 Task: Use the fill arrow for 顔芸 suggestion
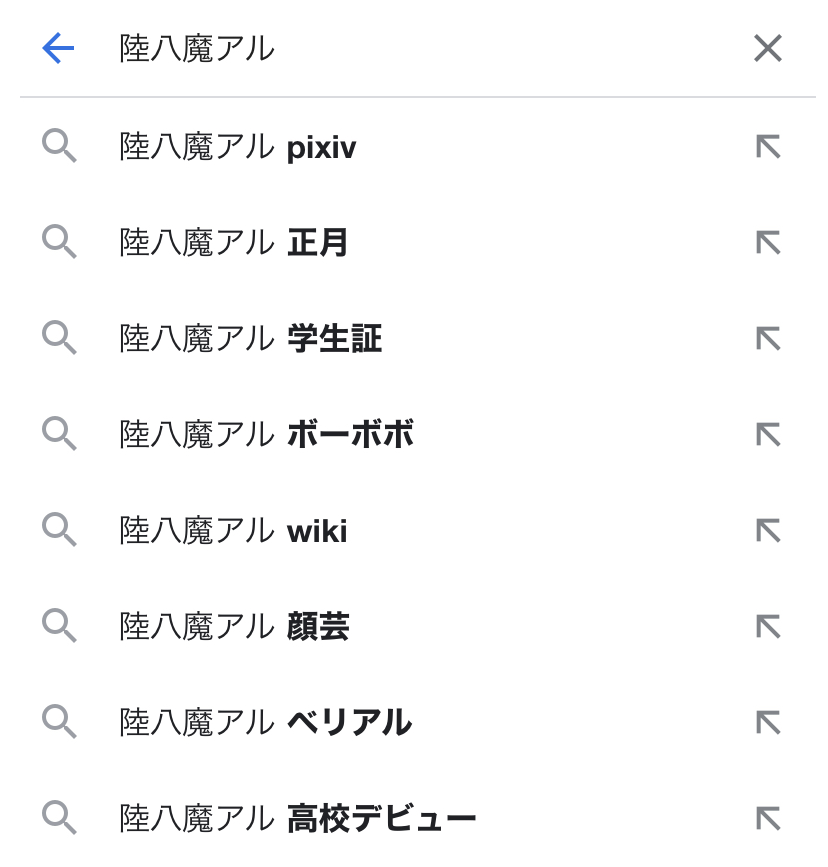(767, 627)
